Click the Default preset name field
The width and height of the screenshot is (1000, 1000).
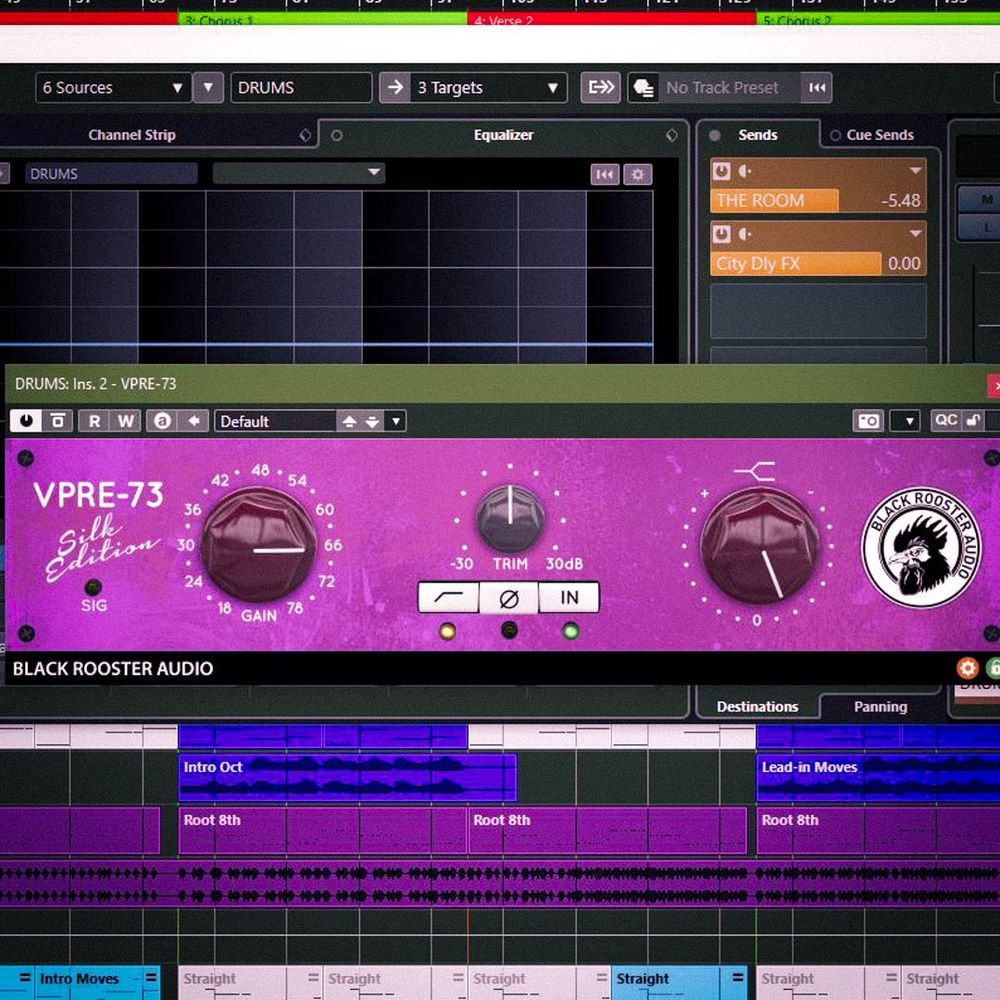(276, 422)
